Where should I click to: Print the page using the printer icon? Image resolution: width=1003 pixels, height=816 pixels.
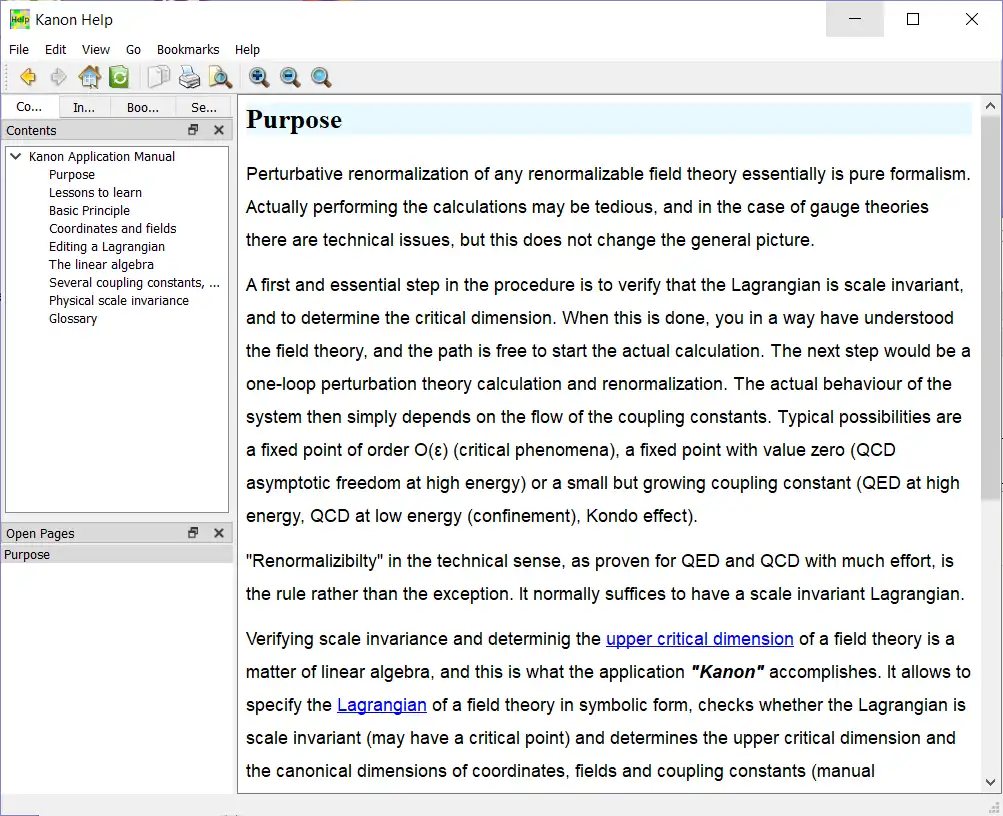(x=189, y=77)
